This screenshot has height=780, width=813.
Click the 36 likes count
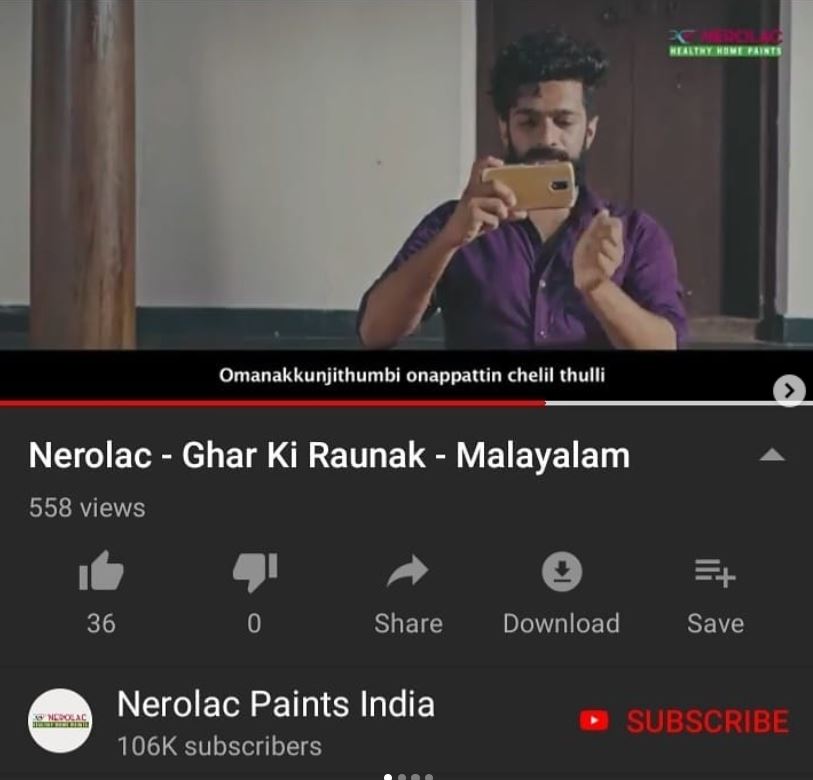pos(101,623)
